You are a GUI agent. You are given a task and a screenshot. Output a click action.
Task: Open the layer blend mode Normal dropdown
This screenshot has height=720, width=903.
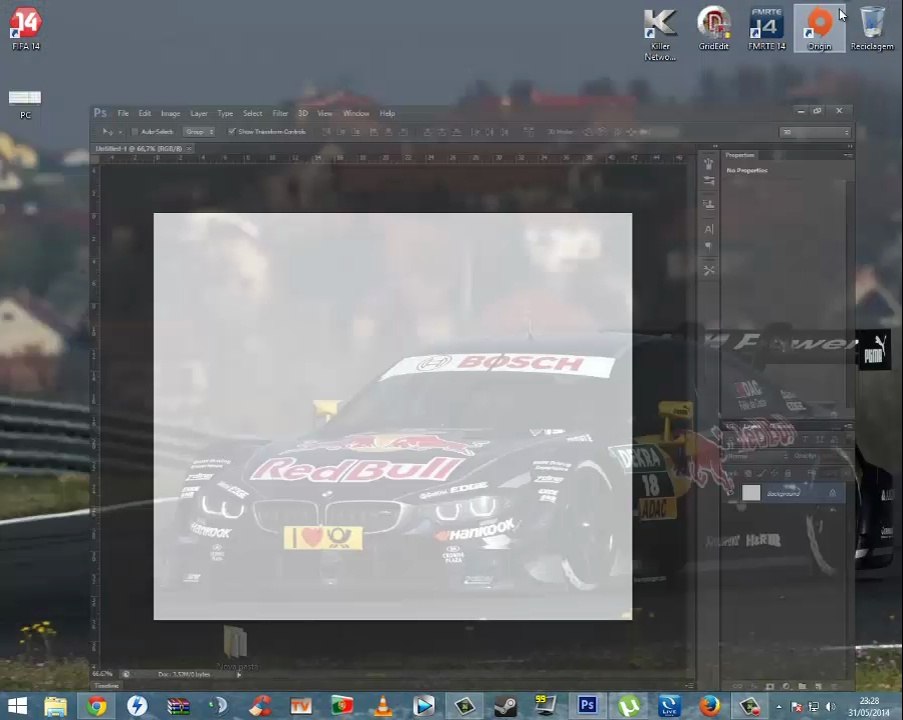[756, 456]
